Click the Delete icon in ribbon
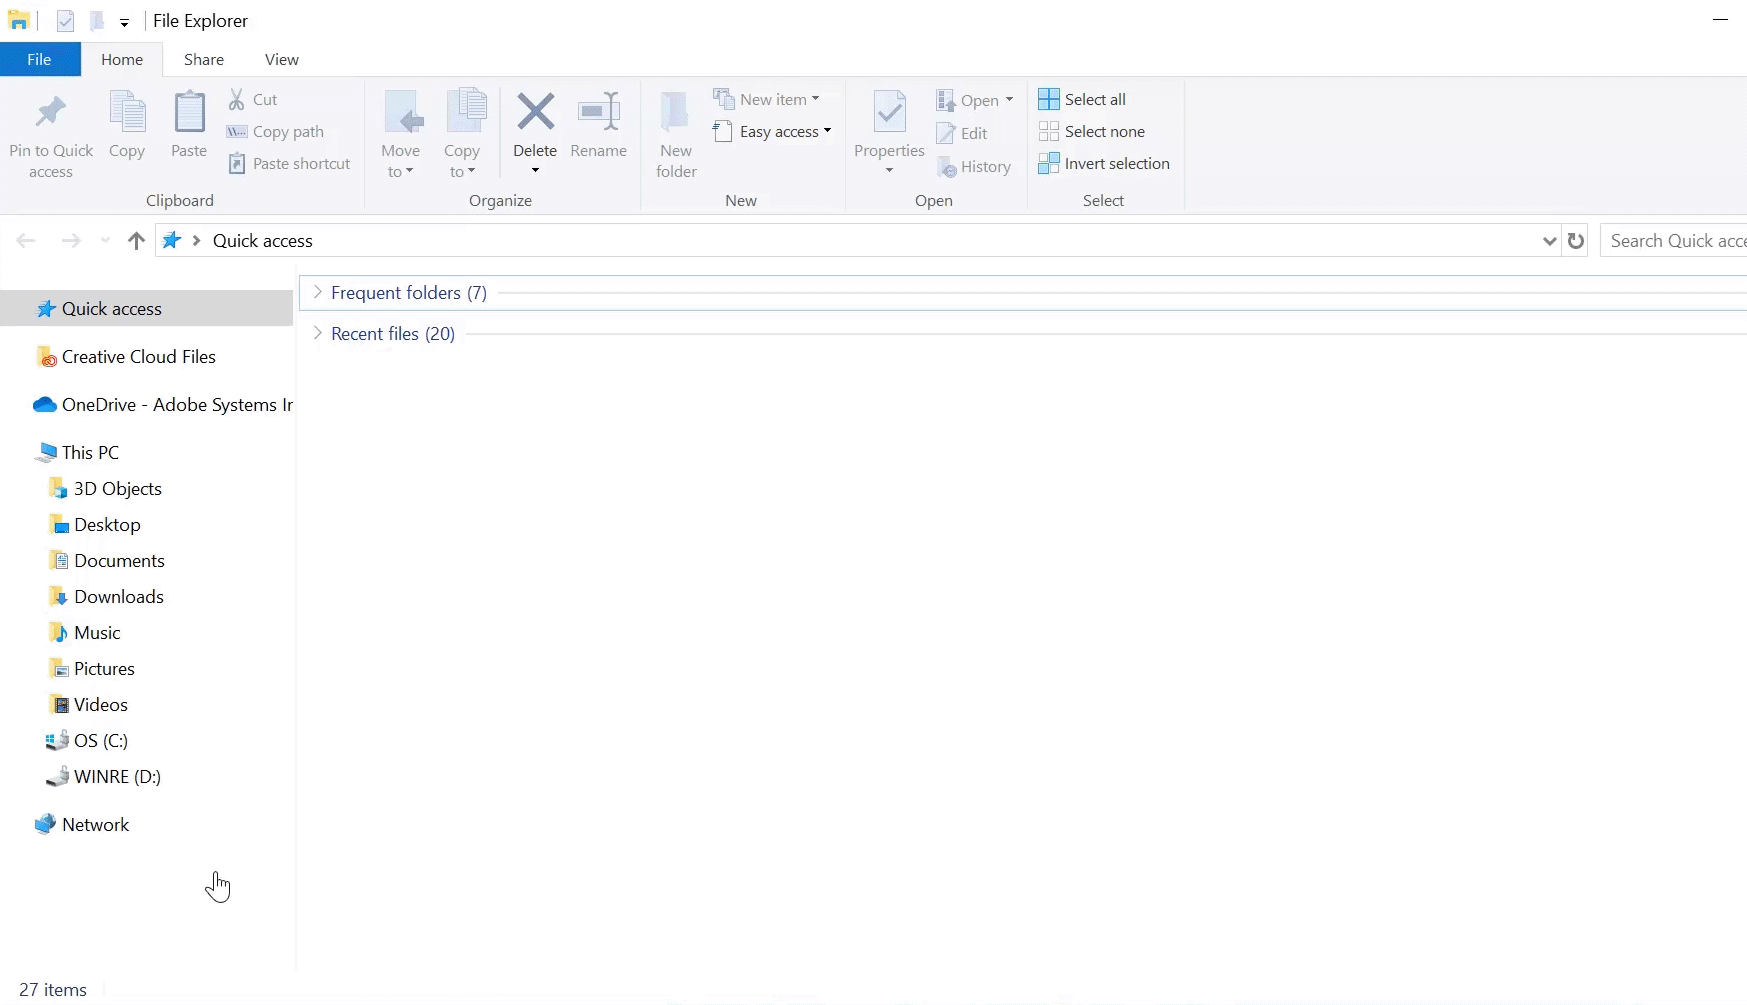Viewport: 1747px width, 1005px height. pos(535,112)
